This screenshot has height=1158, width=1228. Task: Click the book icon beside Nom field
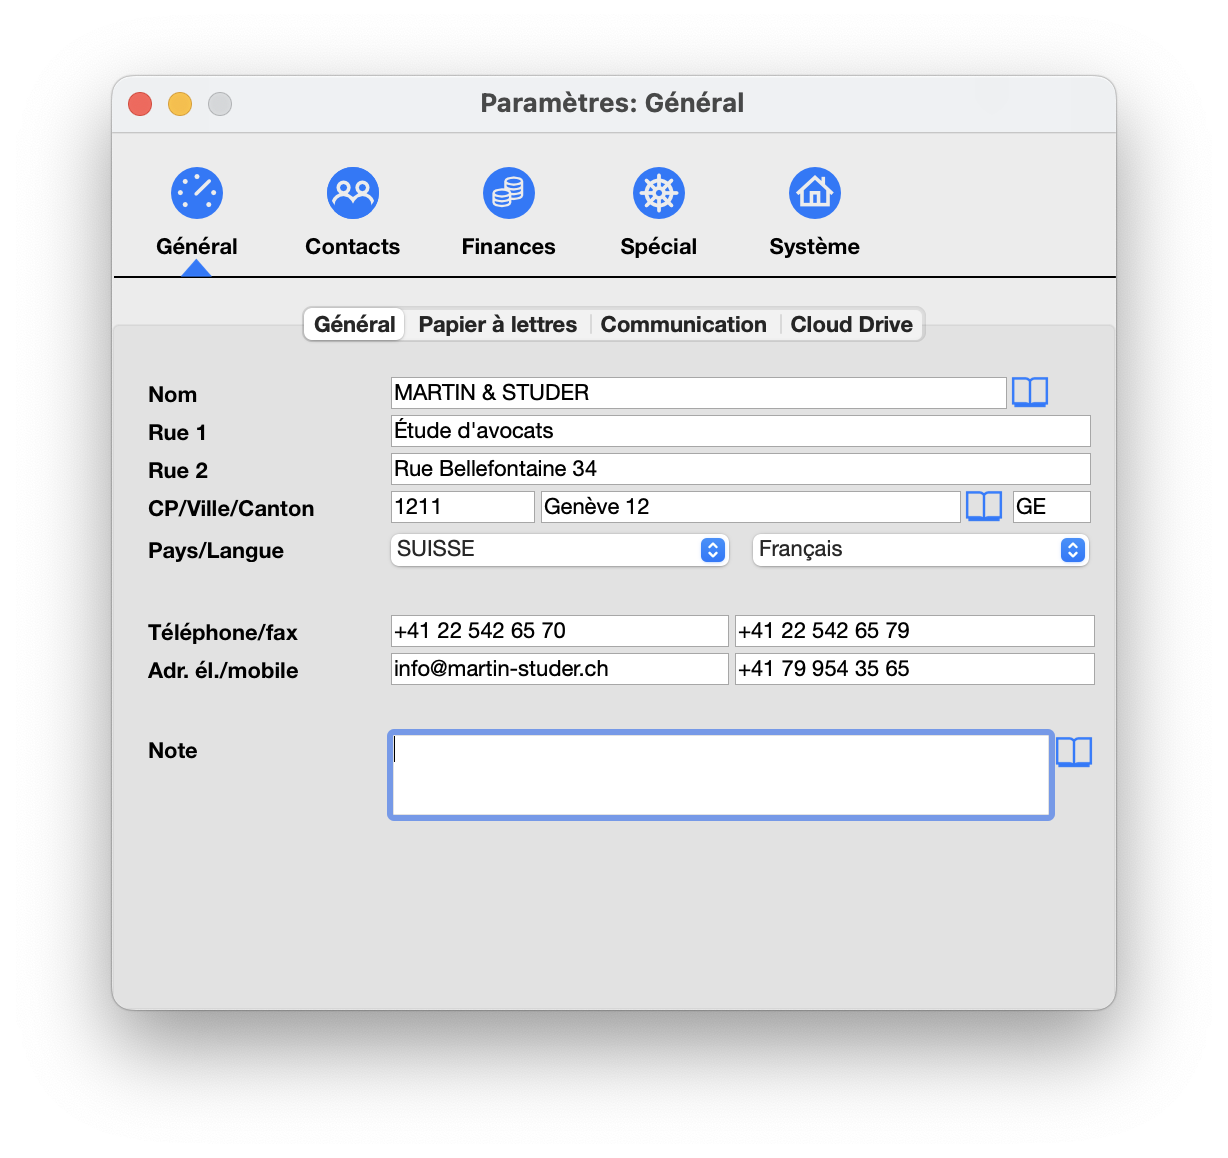[1030, 392]
